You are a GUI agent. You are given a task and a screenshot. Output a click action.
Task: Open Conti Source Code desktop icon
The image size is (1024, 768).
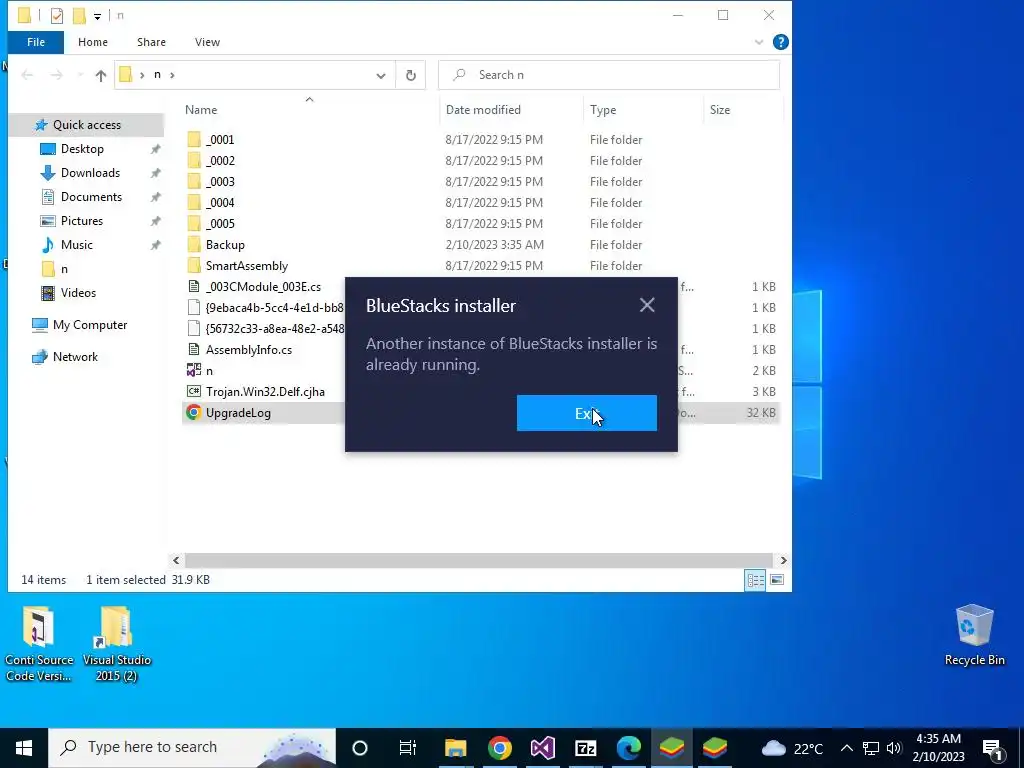coord(39,644)
